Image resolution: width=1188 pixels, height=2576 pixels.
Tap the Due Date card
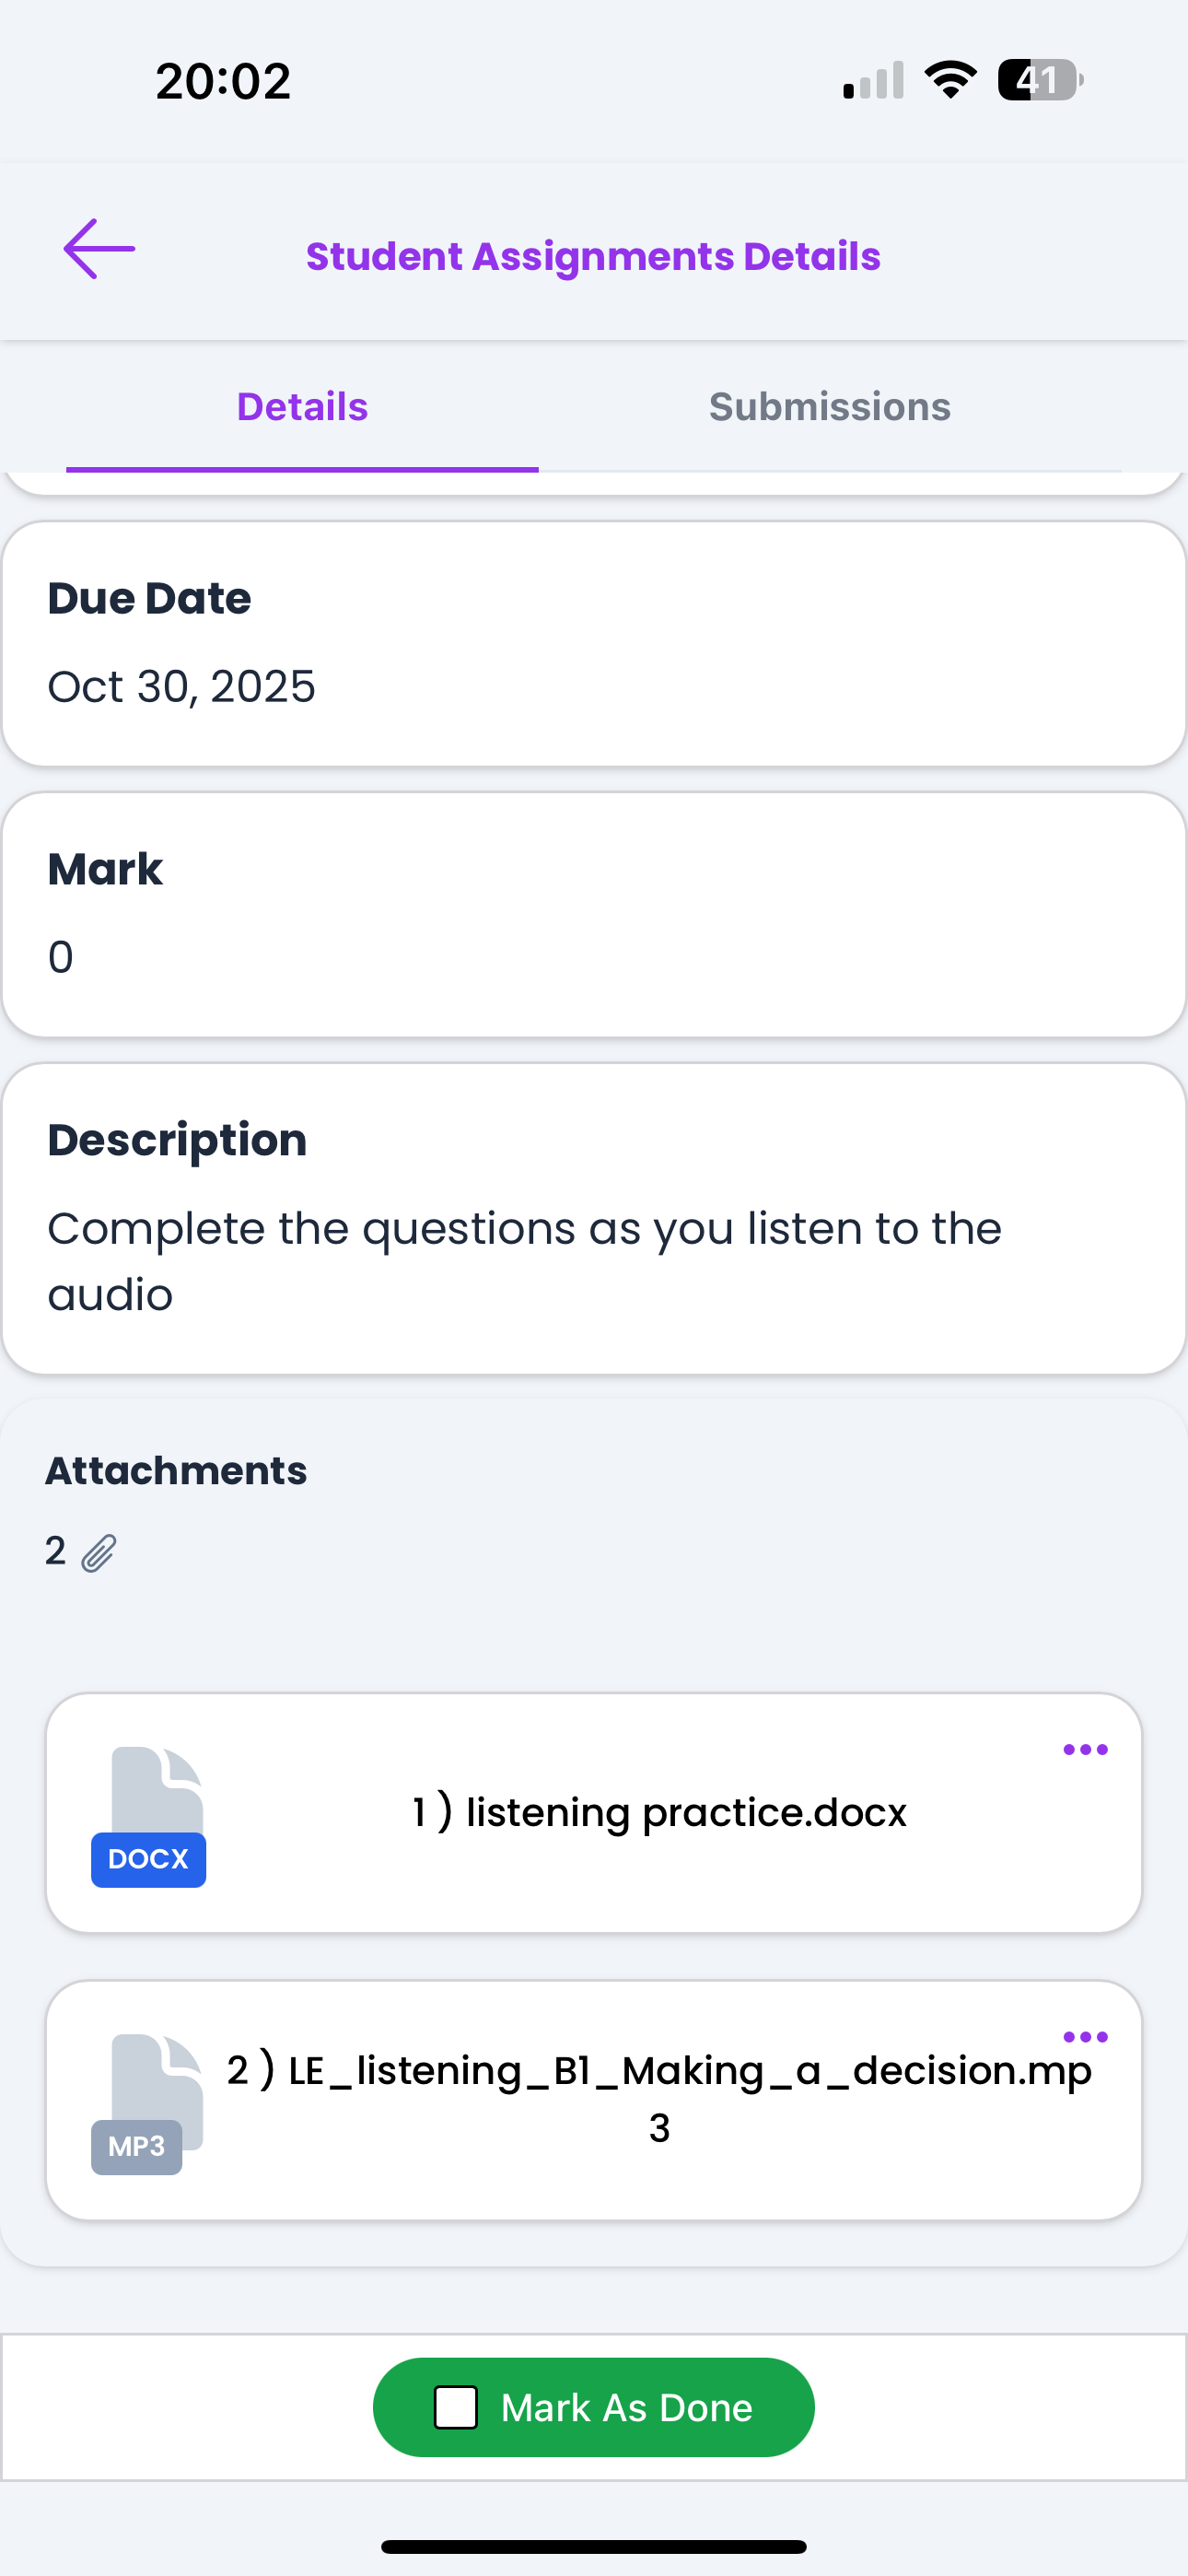pos(594,643)
